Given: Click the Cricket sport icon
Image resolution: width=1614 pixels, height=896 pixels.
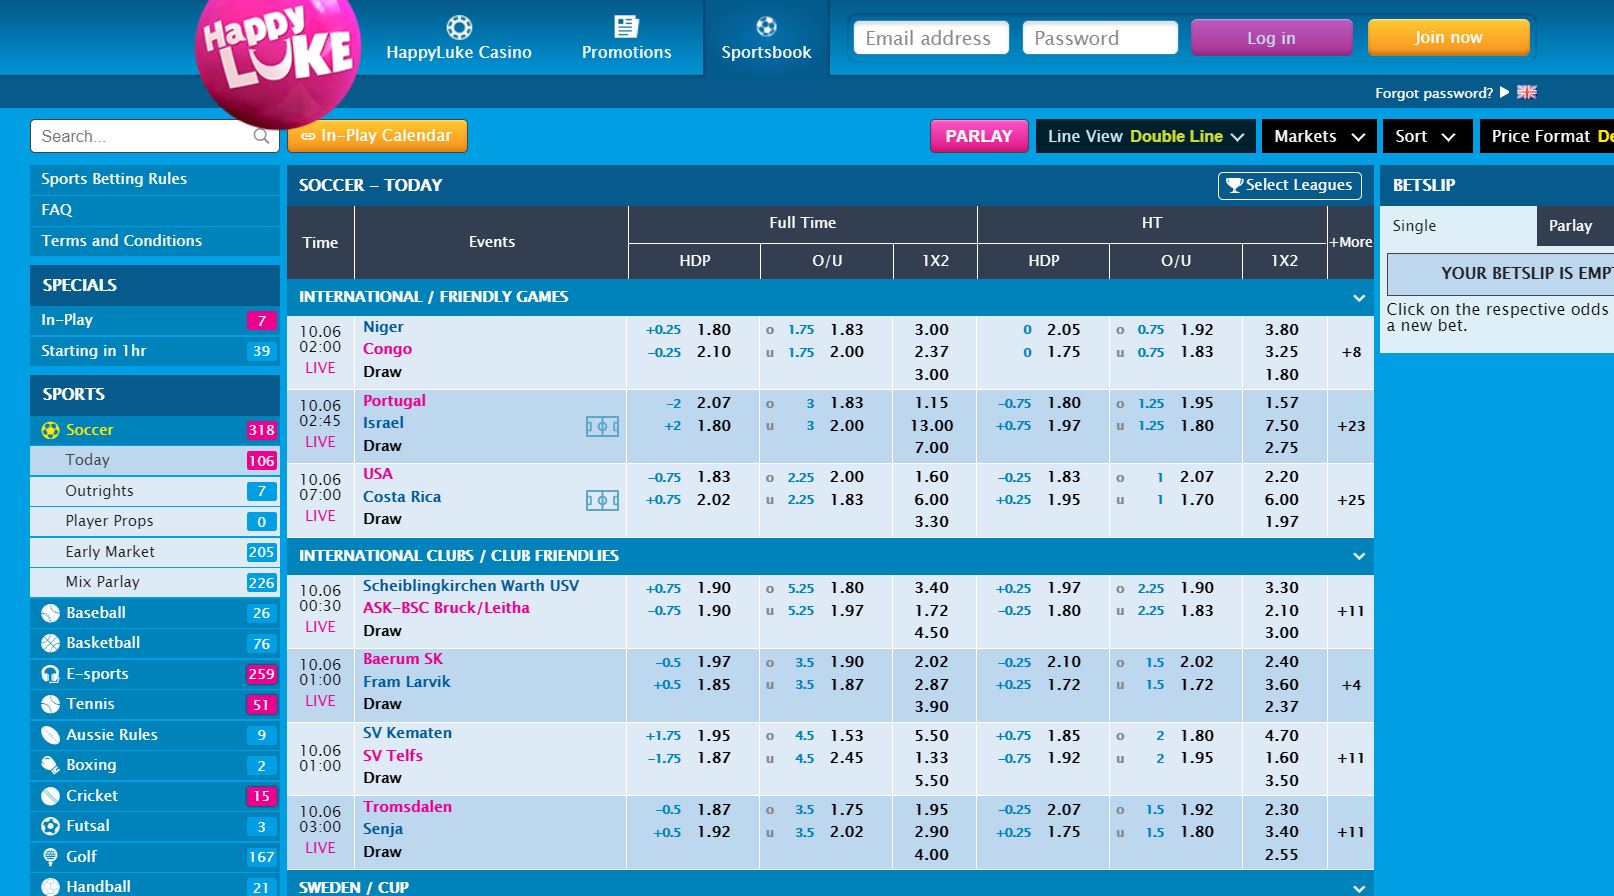Looking at the screenshot, I should [x=51, y=796].
